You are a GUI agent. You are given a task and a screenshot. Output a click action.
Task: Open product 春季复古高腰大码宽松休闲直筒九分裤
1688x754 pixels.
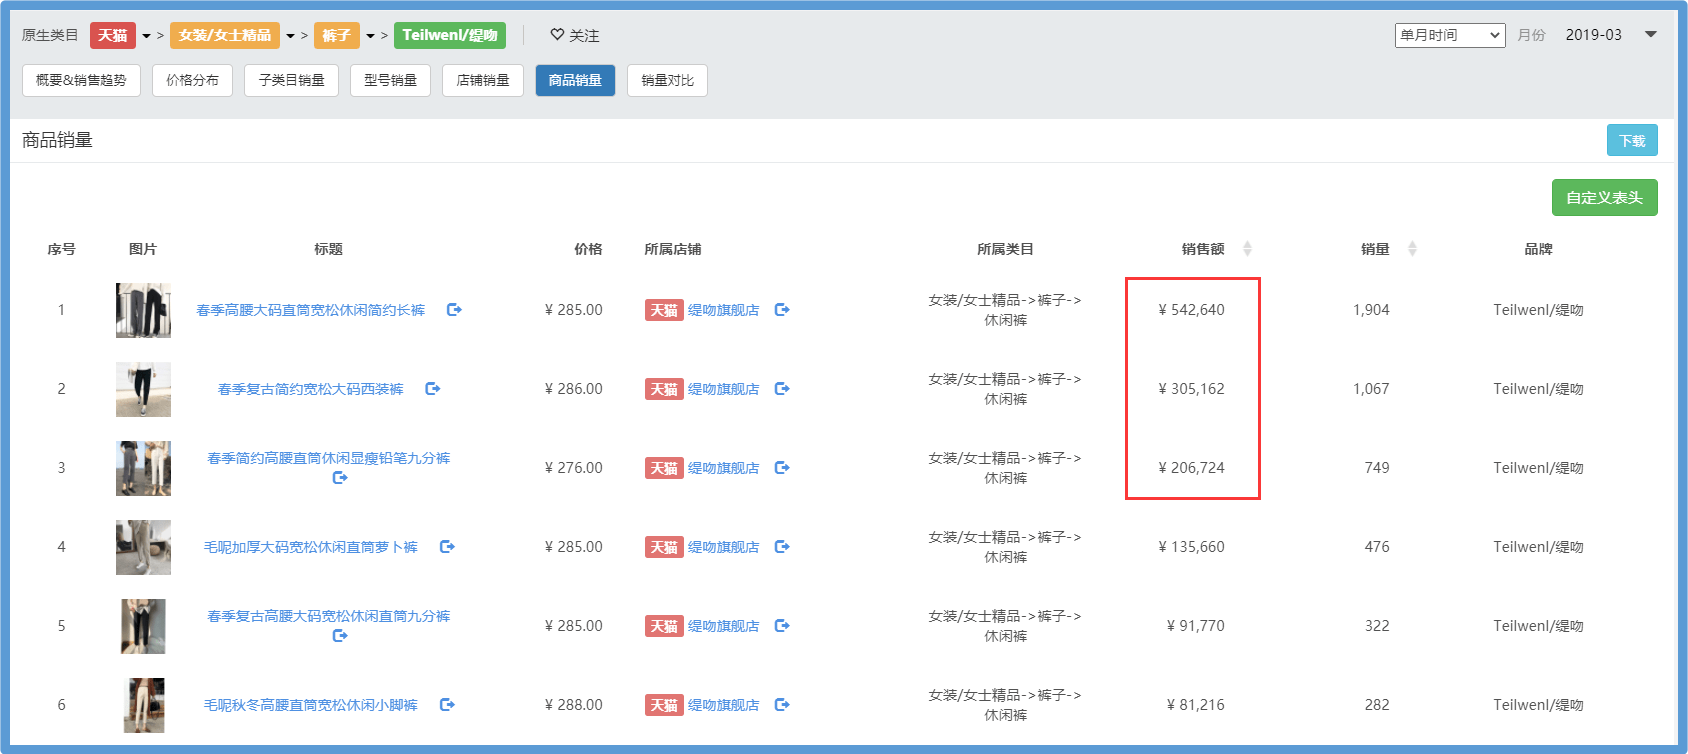(328, 616)
